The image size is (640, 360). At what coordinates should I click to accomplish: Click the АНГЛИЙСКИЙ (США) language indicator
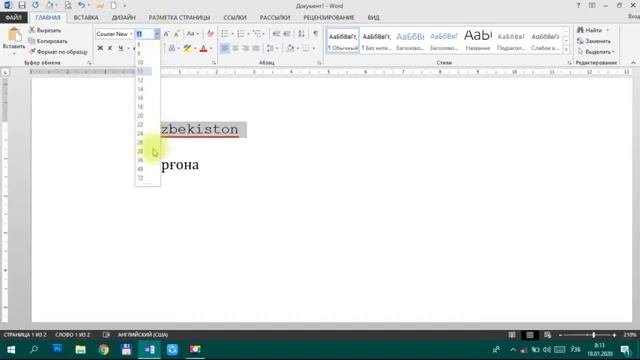[143, 335]
